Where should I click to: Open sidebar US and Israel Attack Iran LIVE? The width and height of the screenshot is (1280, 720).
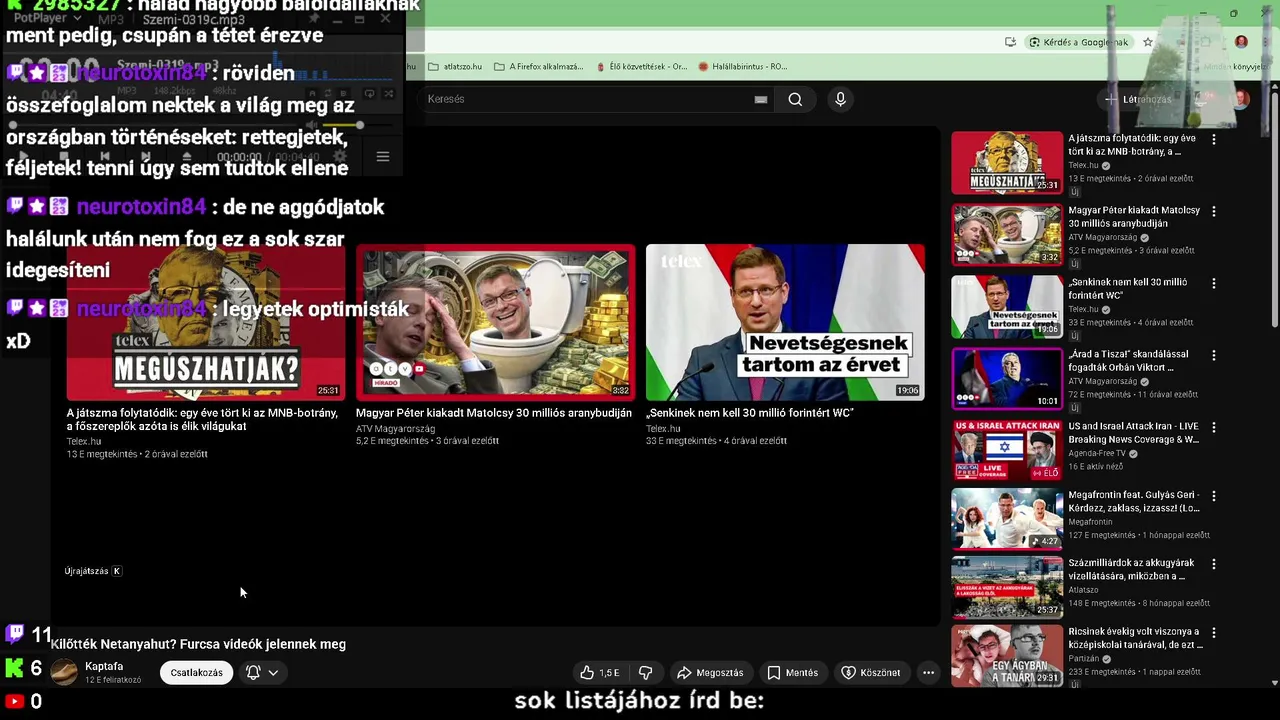1133,433
